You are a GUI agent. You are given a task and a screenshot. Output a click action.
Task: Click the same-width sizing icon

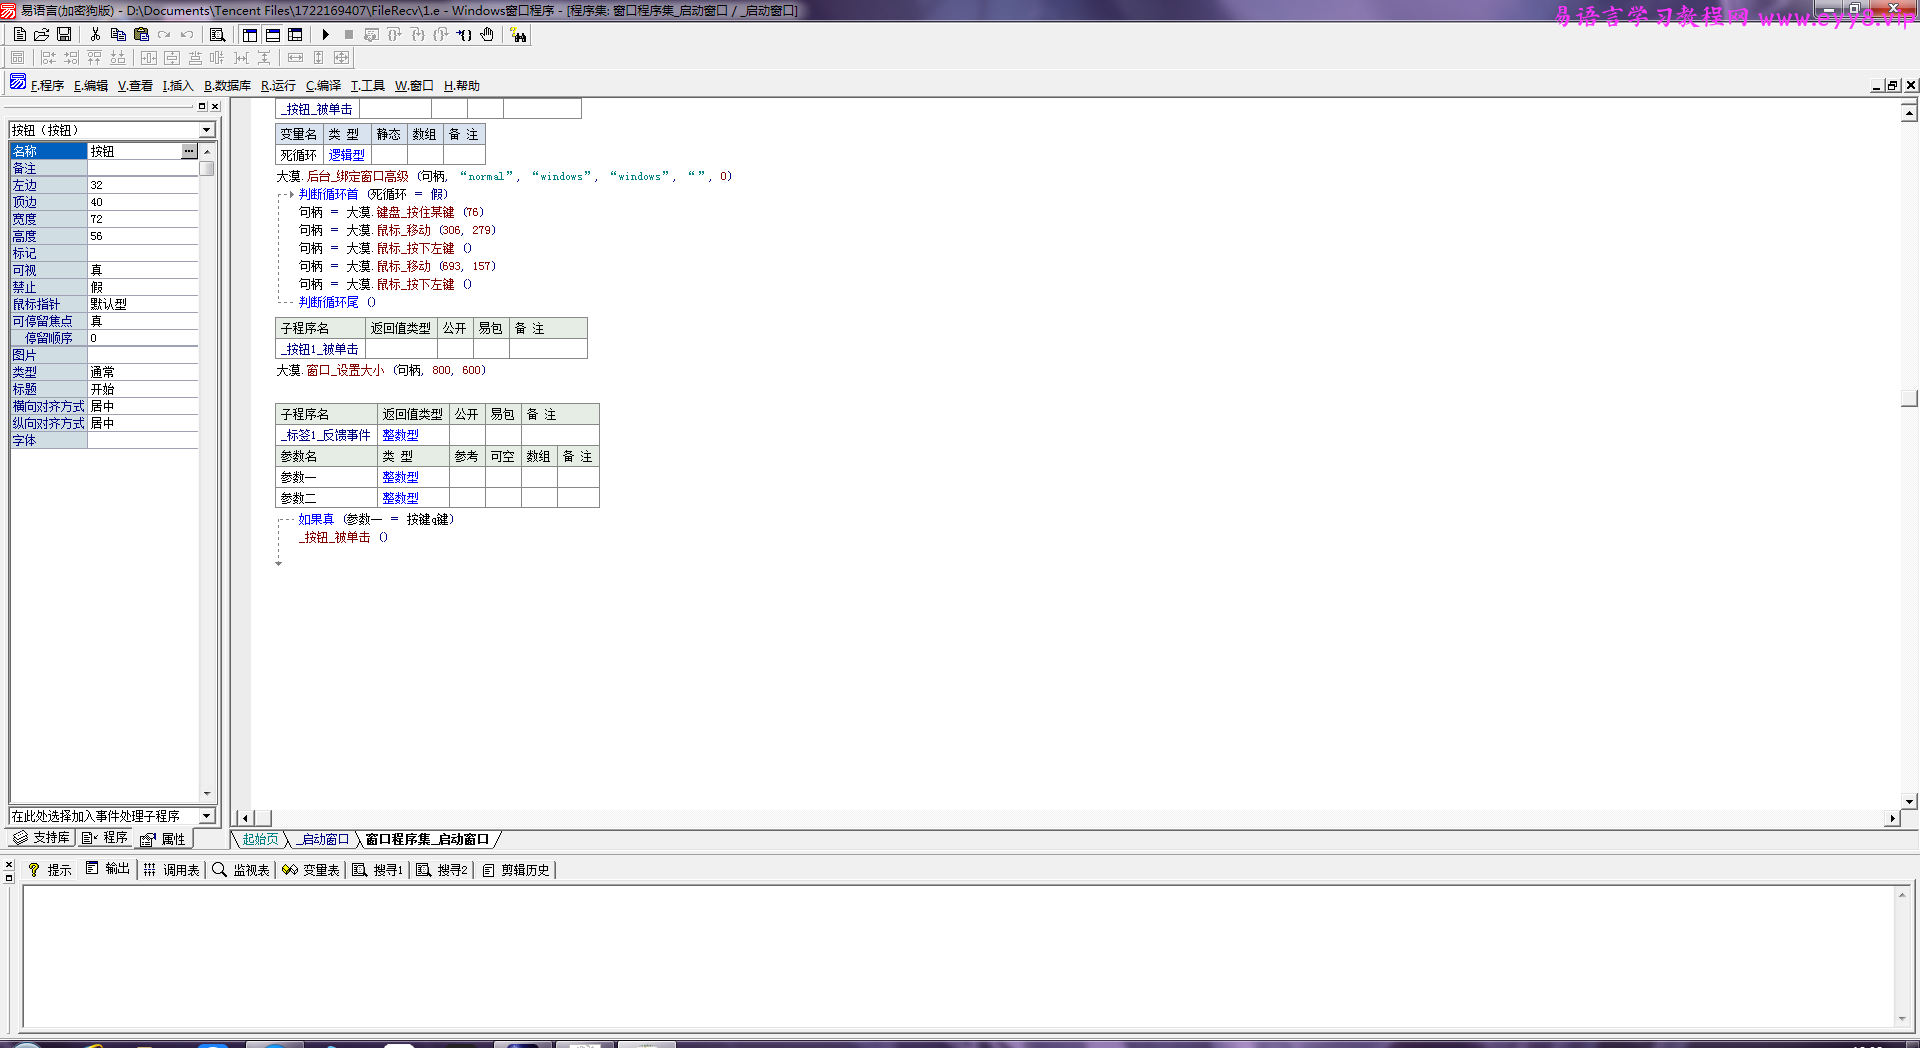coord(295,58)
